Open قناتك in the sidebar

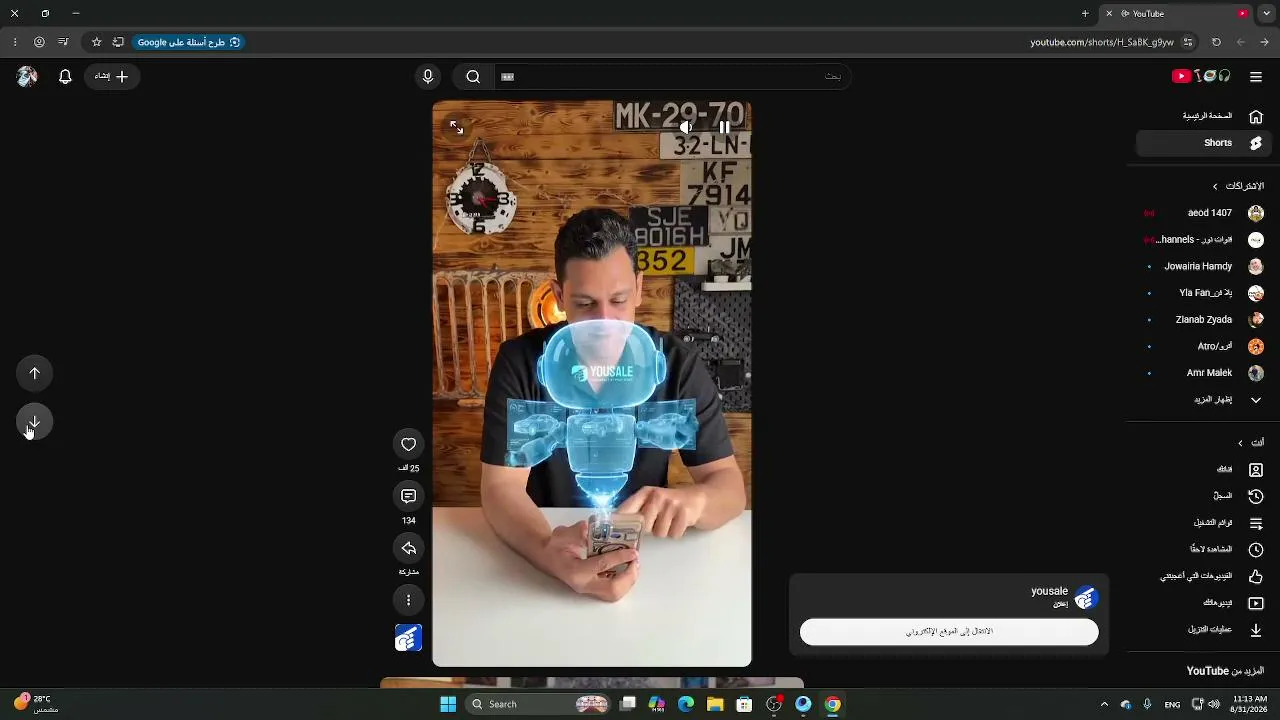[x=1204, y=469]
